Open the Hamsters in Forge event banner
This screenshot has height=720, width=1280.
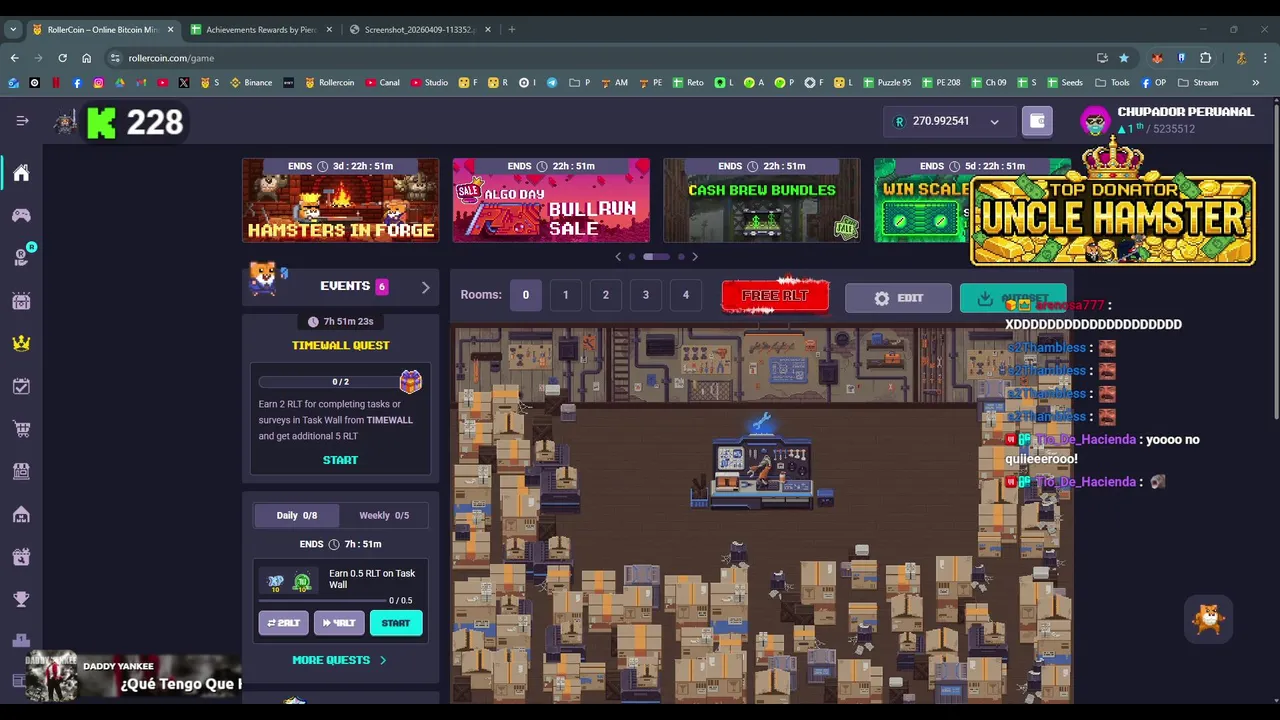click(340, 200)
